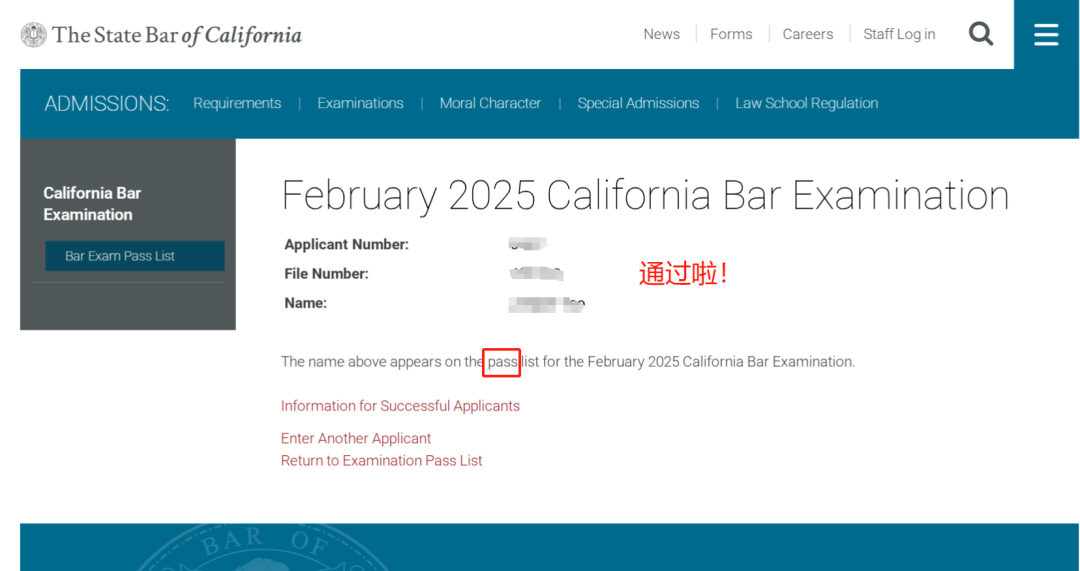The height and width of the screenshot is (571, 1080).
Task: Click the File Number: label
Action: [x=326, y=274]
